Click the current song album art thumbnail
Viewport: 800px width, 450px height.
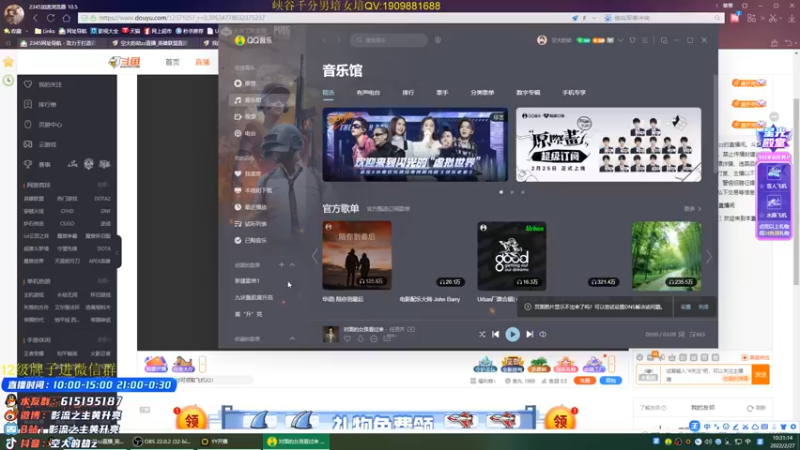pos(331,335)
